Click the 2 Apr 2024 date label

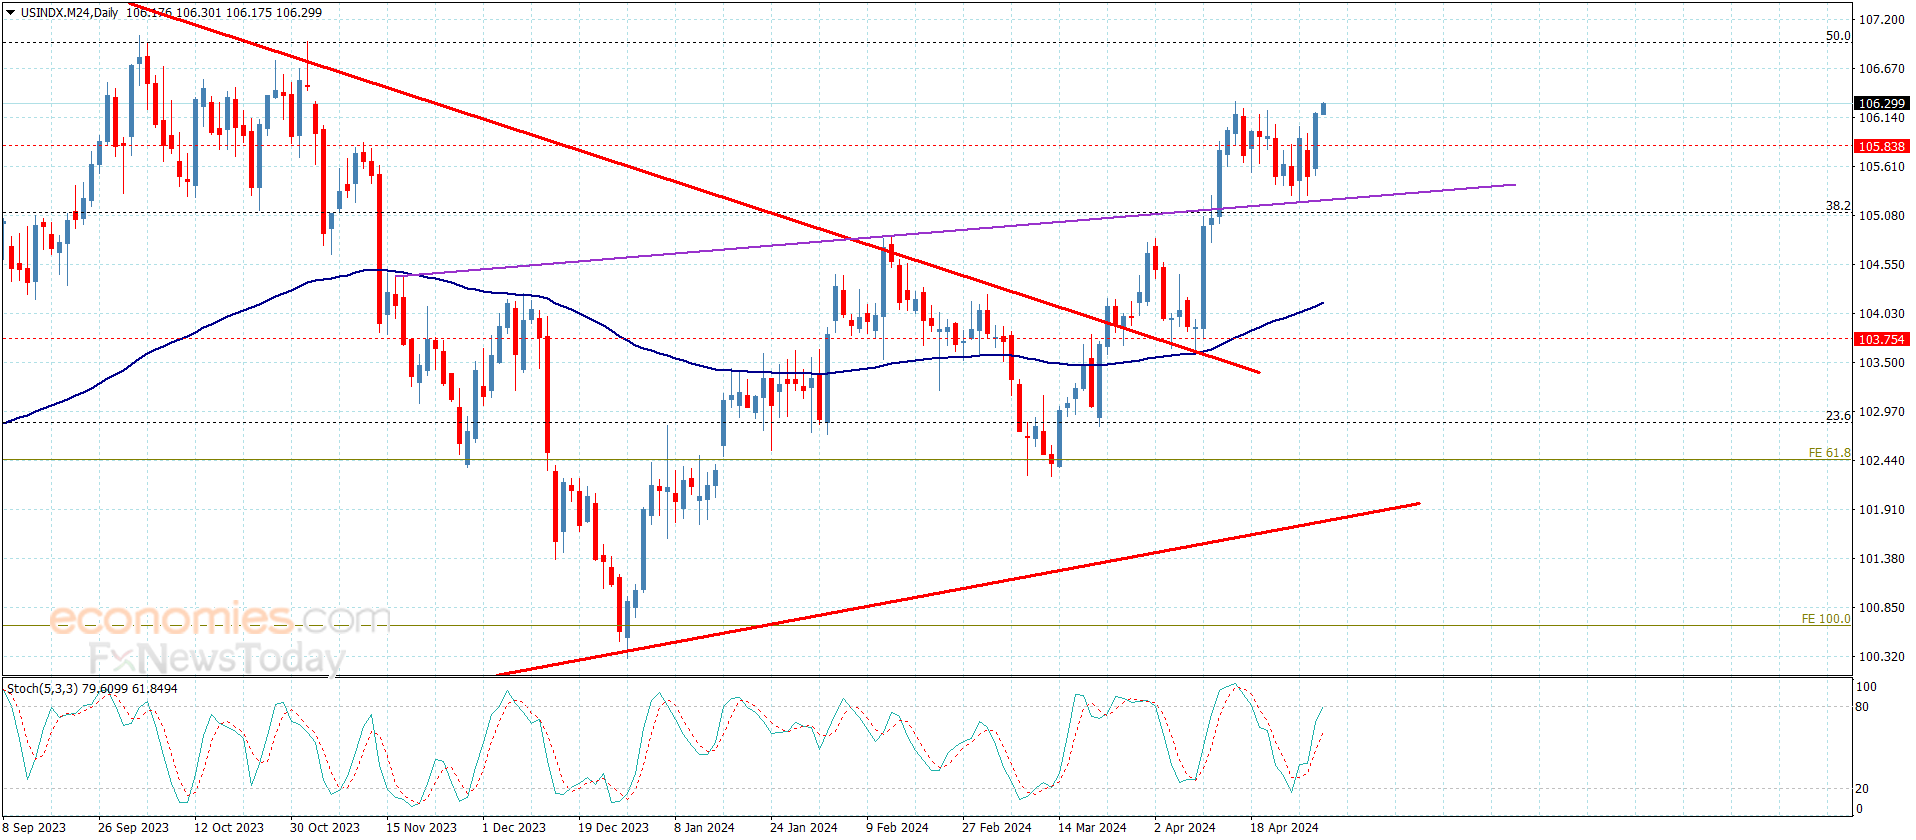pos(1185,827)
